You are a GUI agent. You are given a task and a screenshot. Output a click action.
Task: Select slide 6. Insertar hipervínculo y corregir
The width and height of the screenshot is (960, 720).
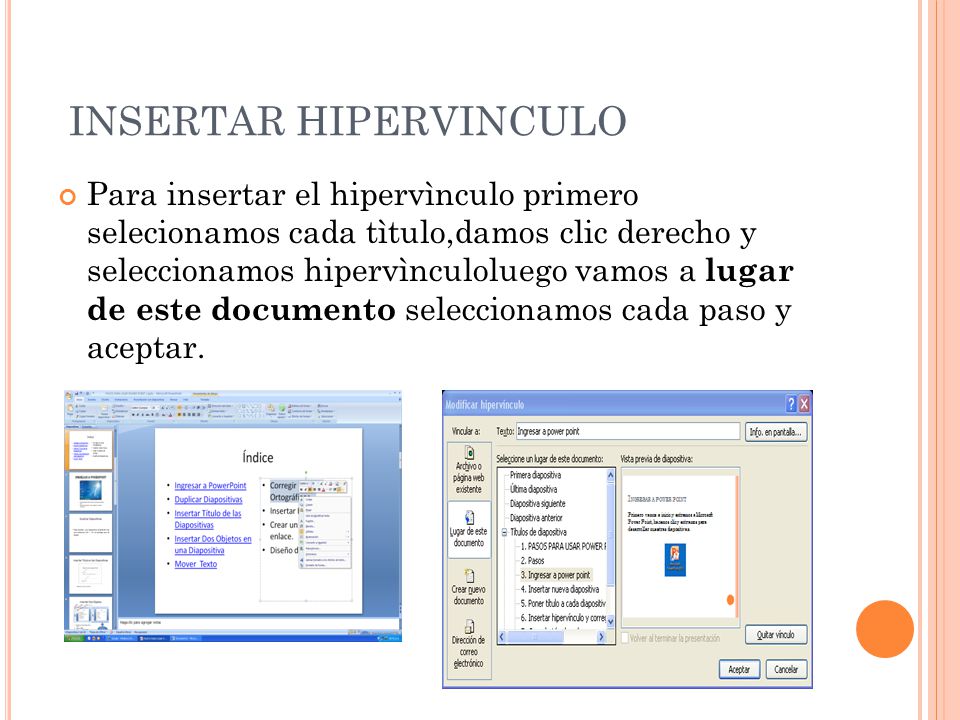563,618
